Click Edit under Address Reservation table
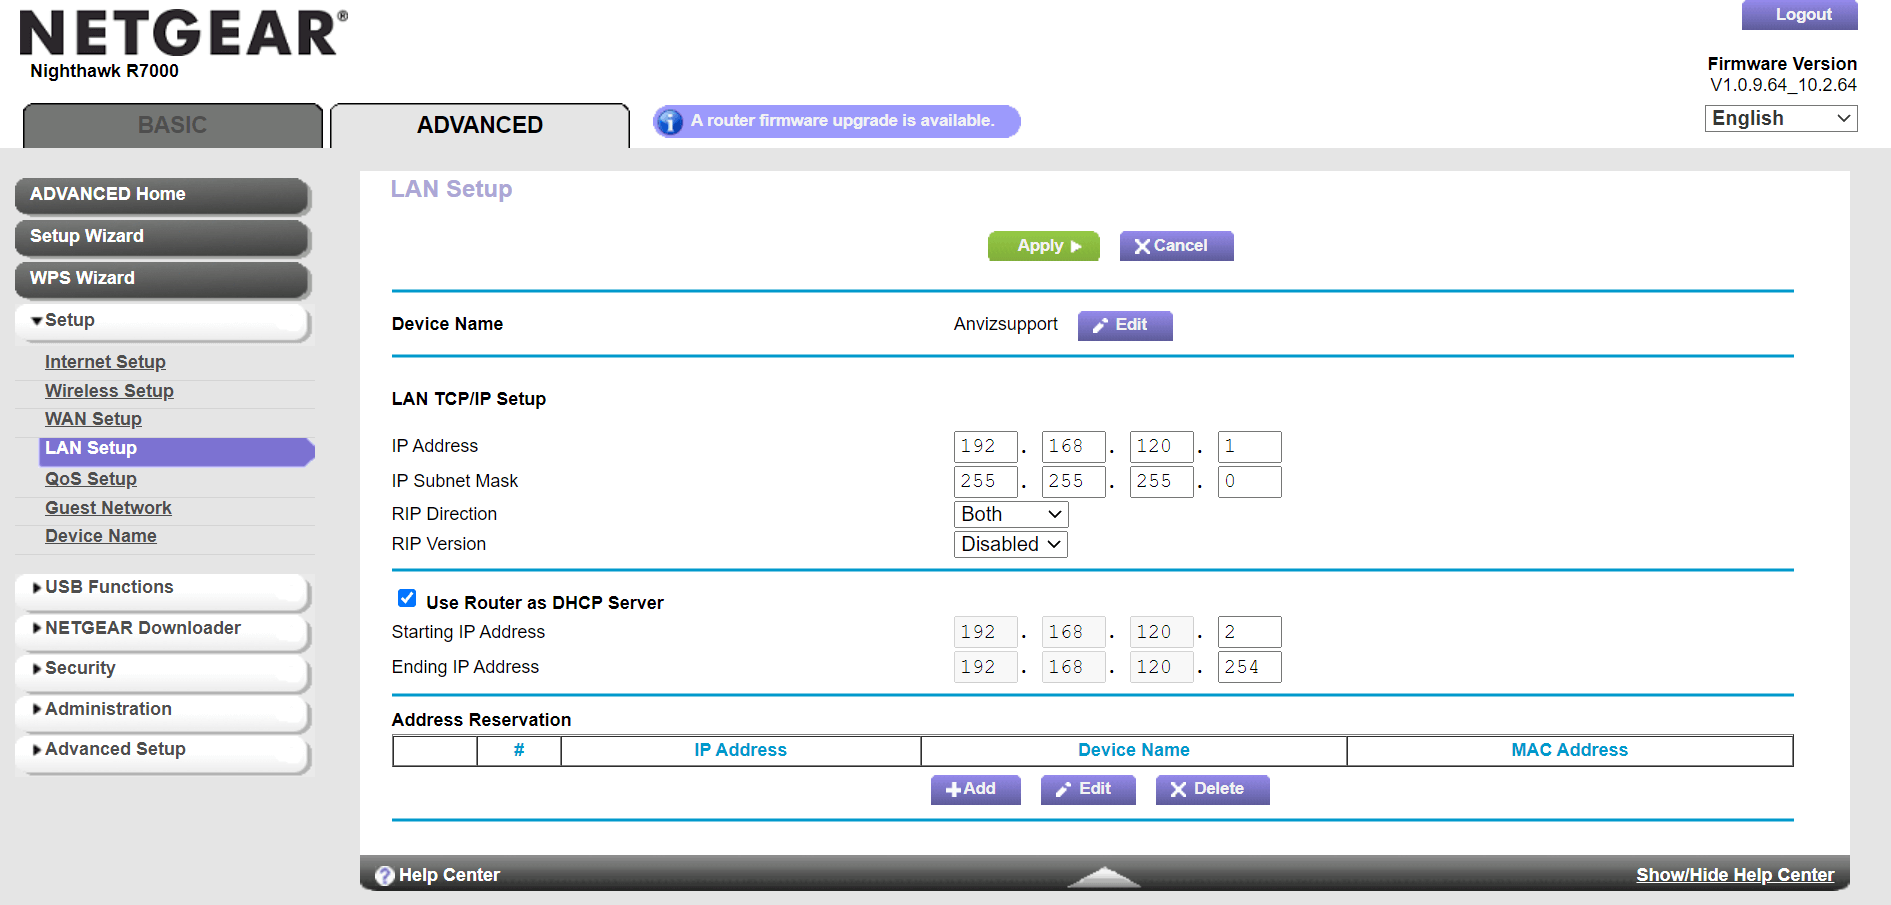This screenshot has width=1891, height=905. (1087, 789)
